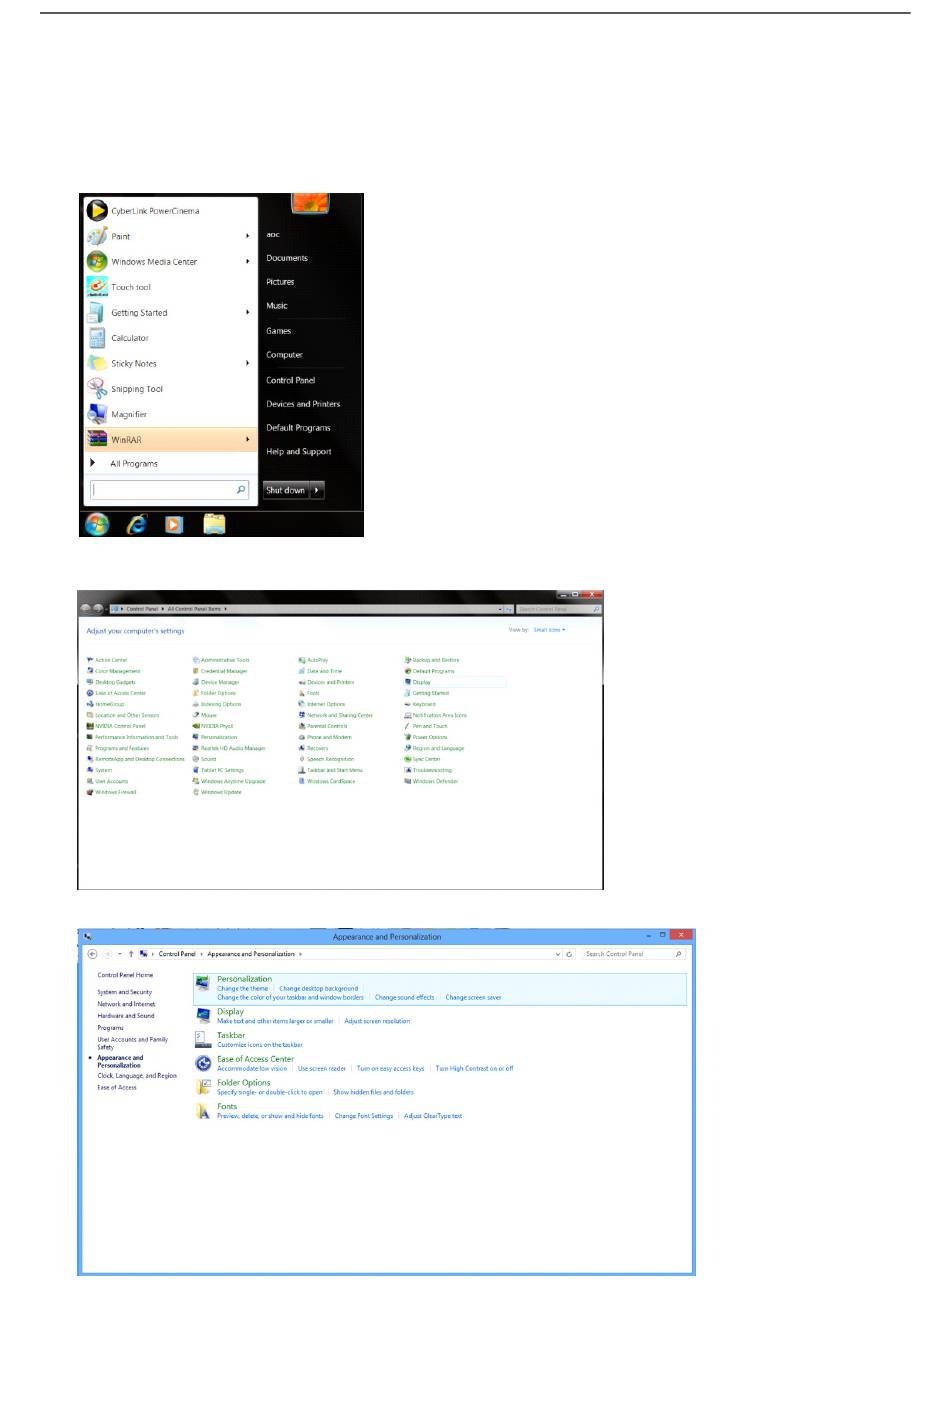950x1419 pixels.
Task: Click Adjust screen resolution link
Action: pos(377,1021)
